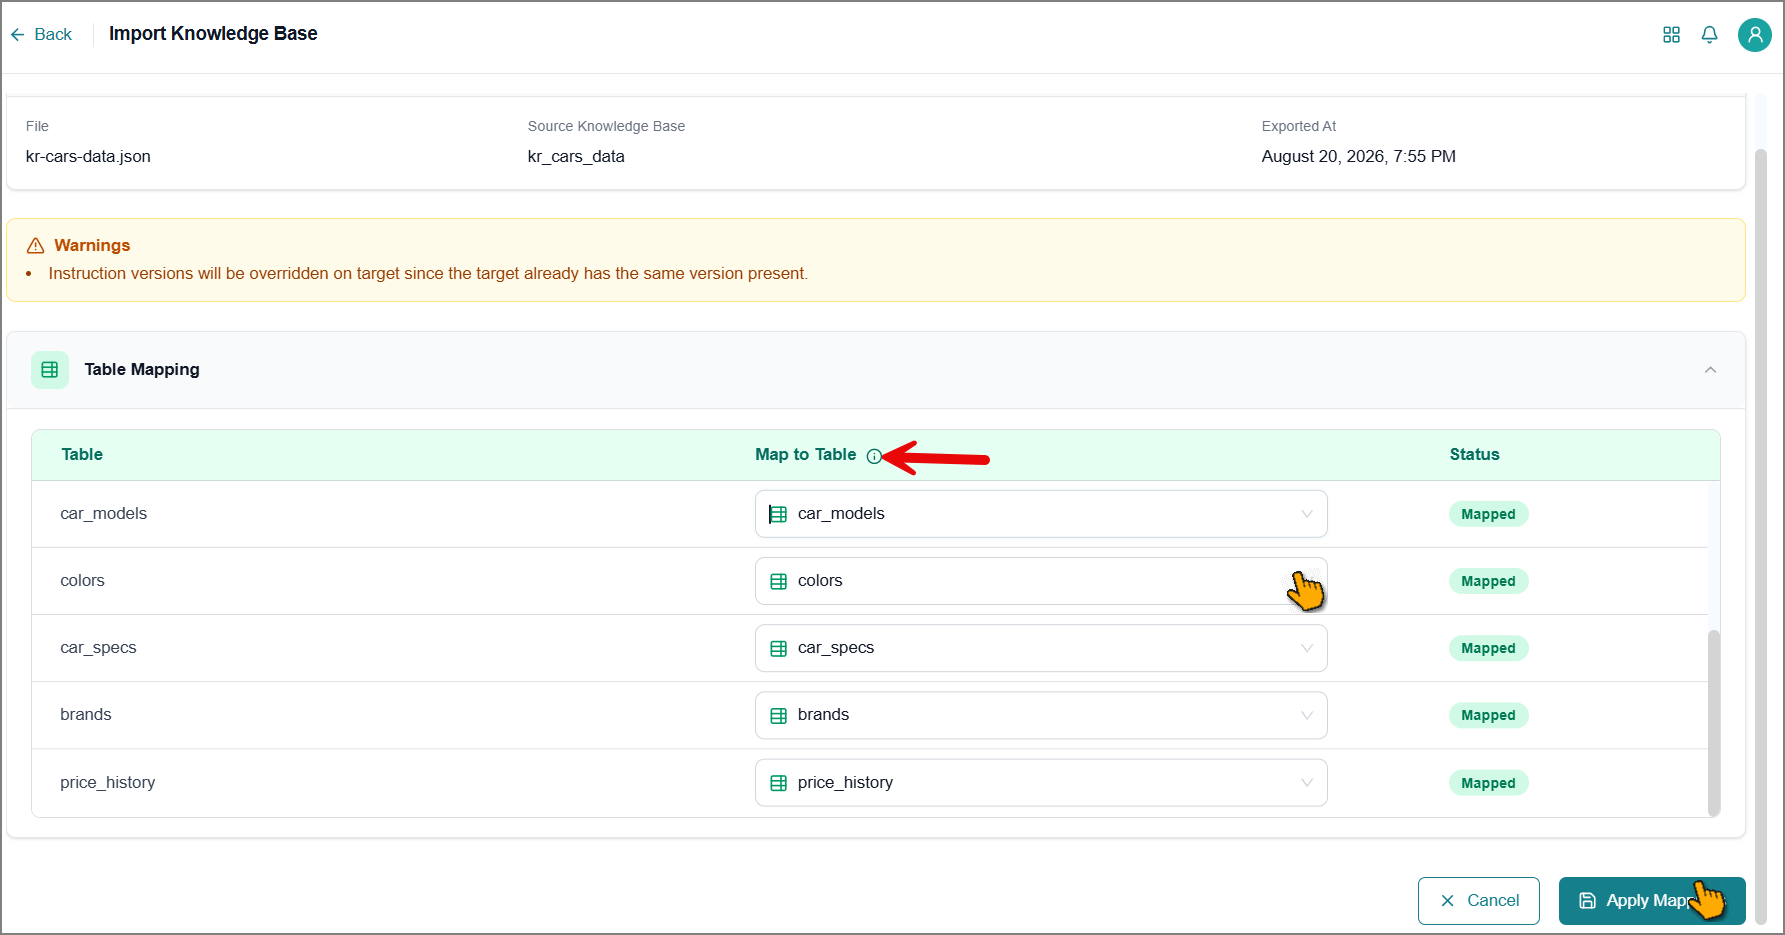This screenshot has width=1785, height=935.
Task: Click the file name kr-cars-data.json
Action: pos(88,156)
